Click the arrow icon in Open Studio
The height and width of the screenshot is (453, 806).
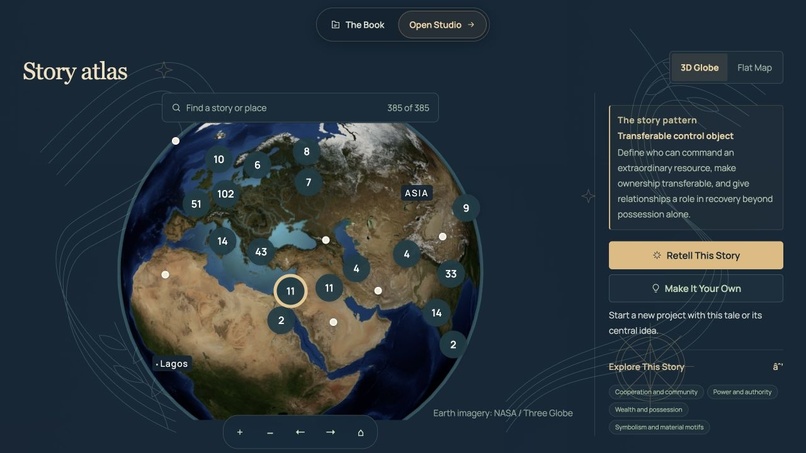(x=471, y=25)
